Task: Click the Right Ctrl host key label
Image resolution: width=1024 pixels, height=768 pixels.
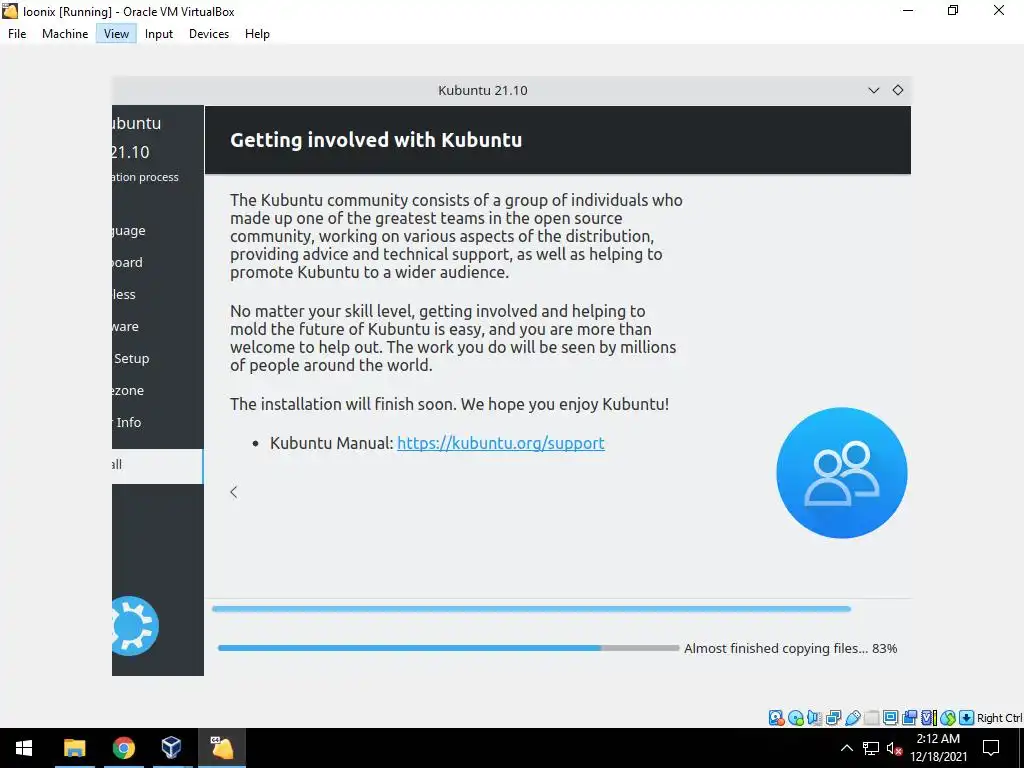Action: [1000, 718]
